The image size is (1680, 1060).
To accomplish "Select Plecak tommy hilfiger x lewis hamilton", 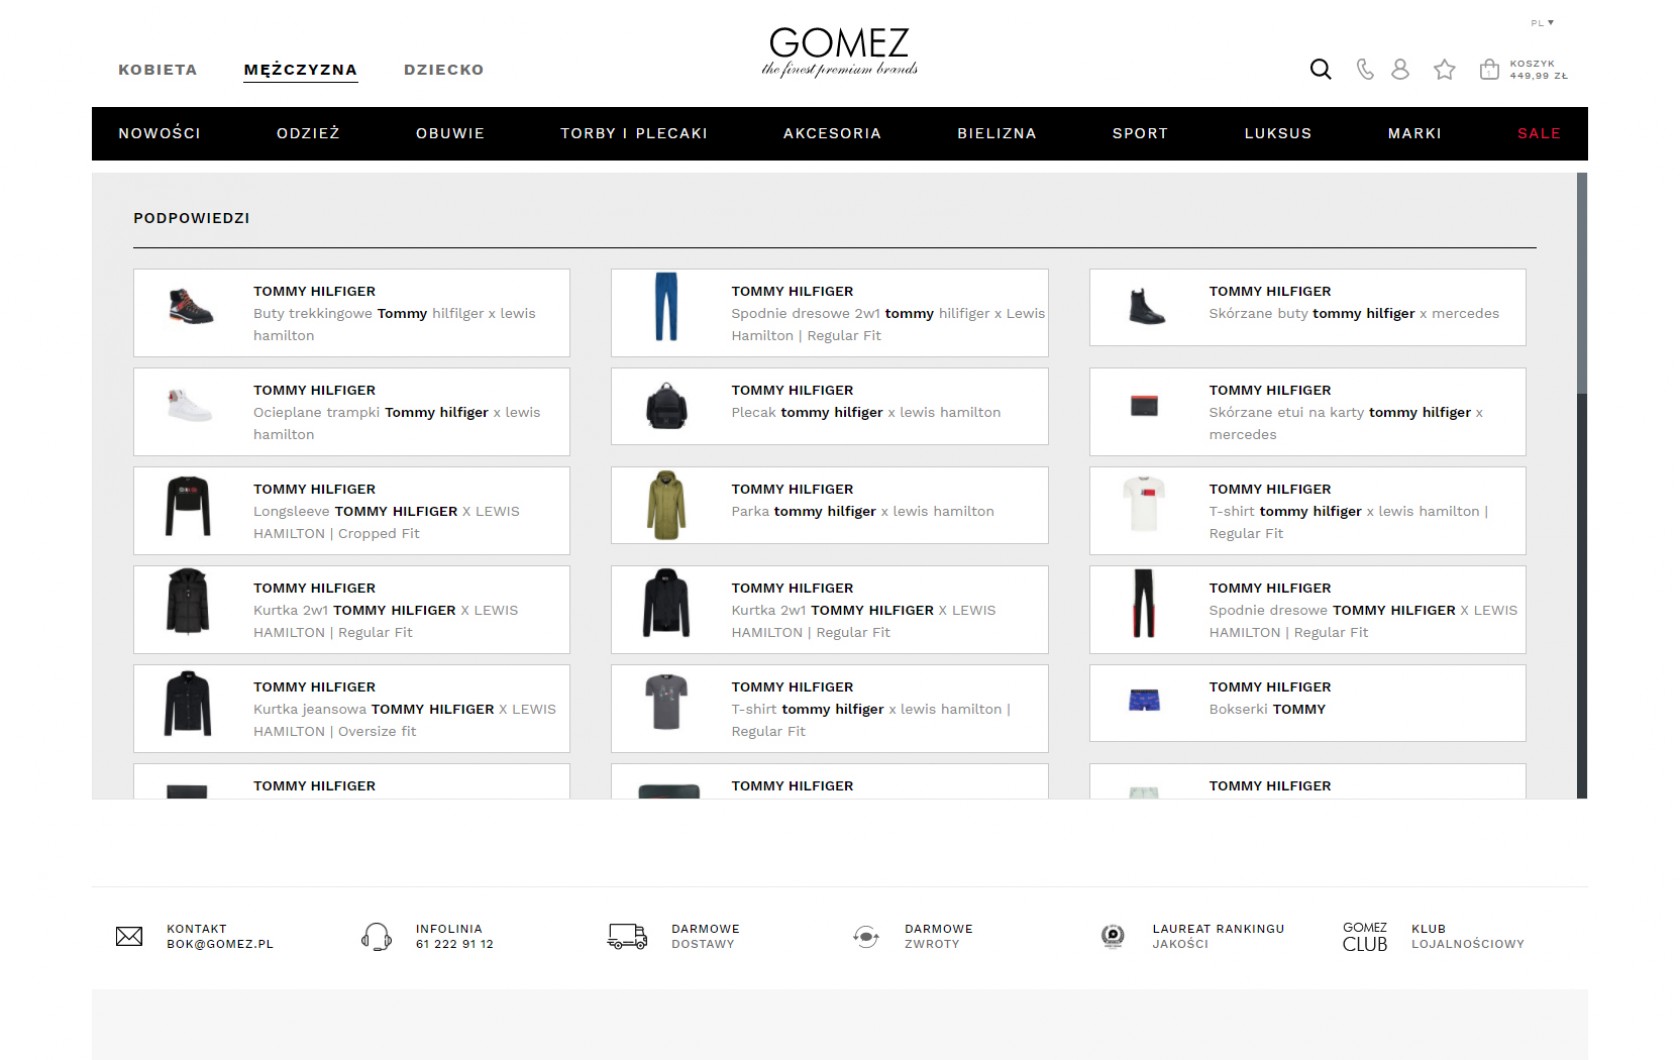I will (829, 406).
